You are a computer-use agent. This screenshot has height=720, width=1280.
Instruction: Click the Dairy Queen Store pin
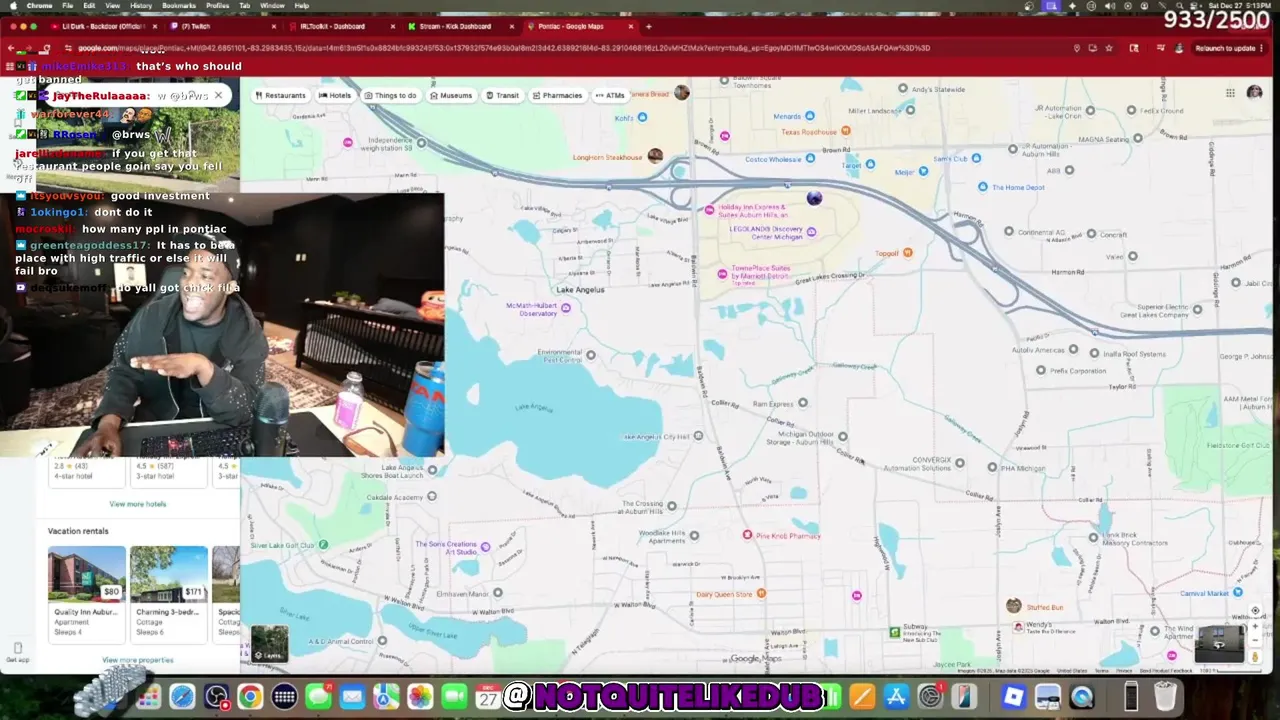click(x=761, y=594)
